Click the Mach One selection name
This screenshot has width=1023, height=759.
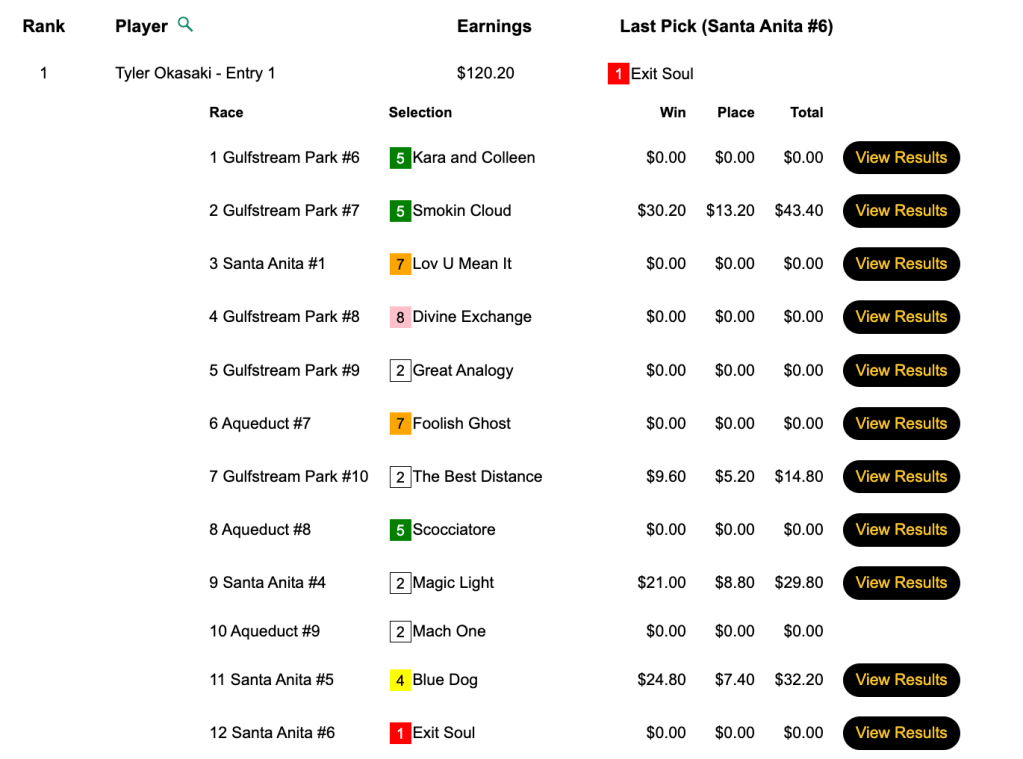449,632
